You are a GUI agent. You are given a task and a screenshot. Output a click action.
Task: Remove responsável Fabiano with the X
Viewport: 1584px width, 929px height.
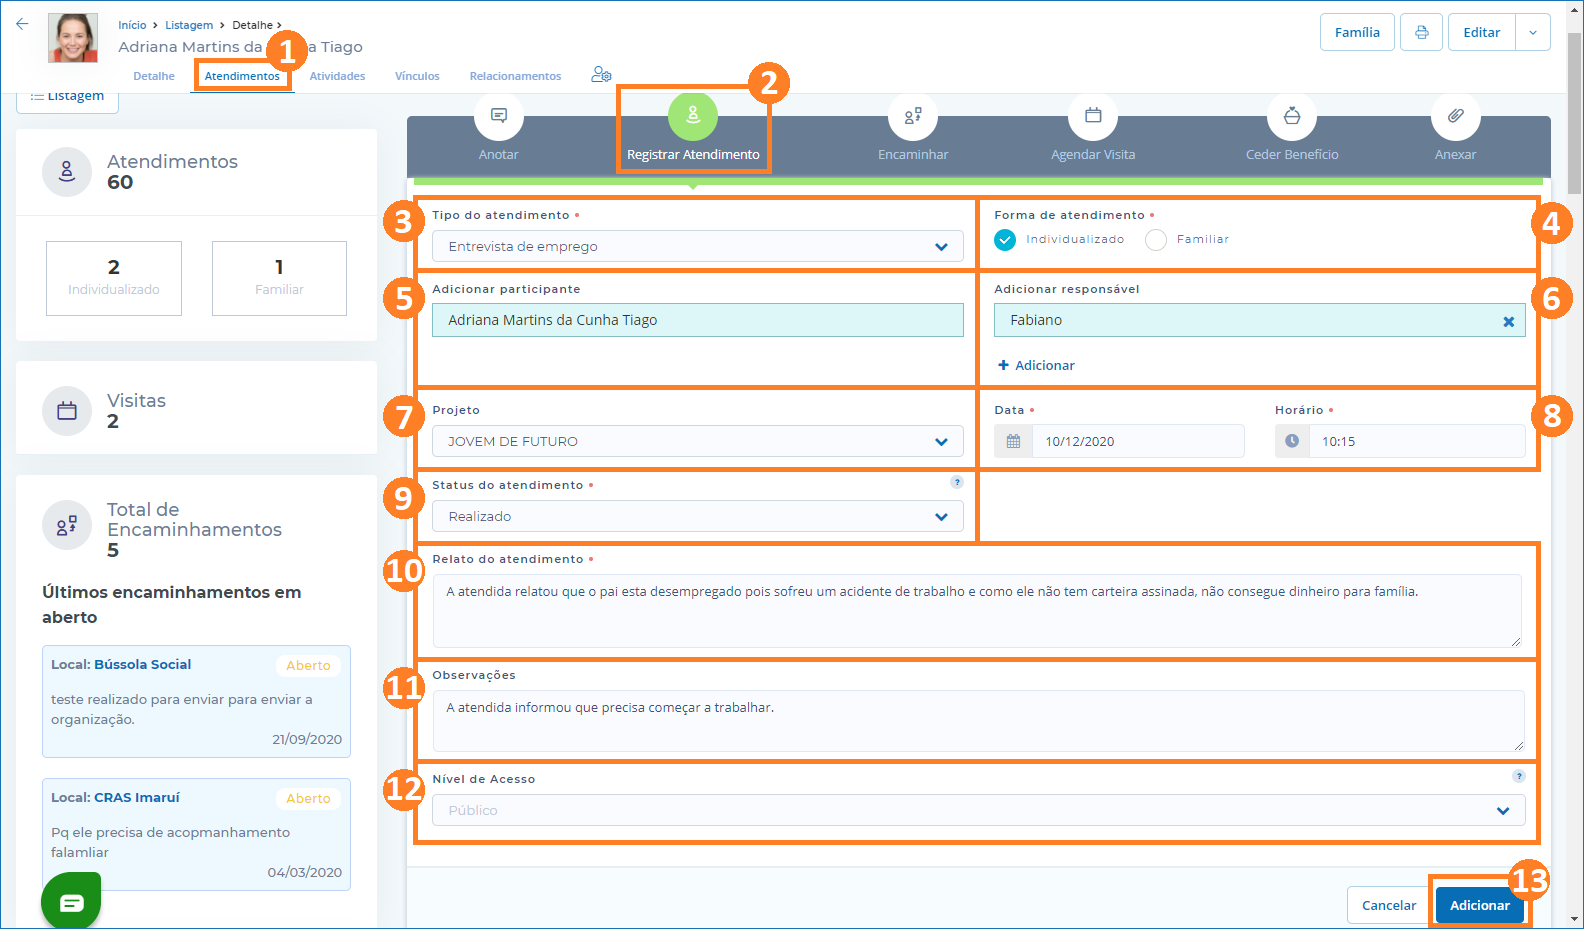coord(1508,321)
